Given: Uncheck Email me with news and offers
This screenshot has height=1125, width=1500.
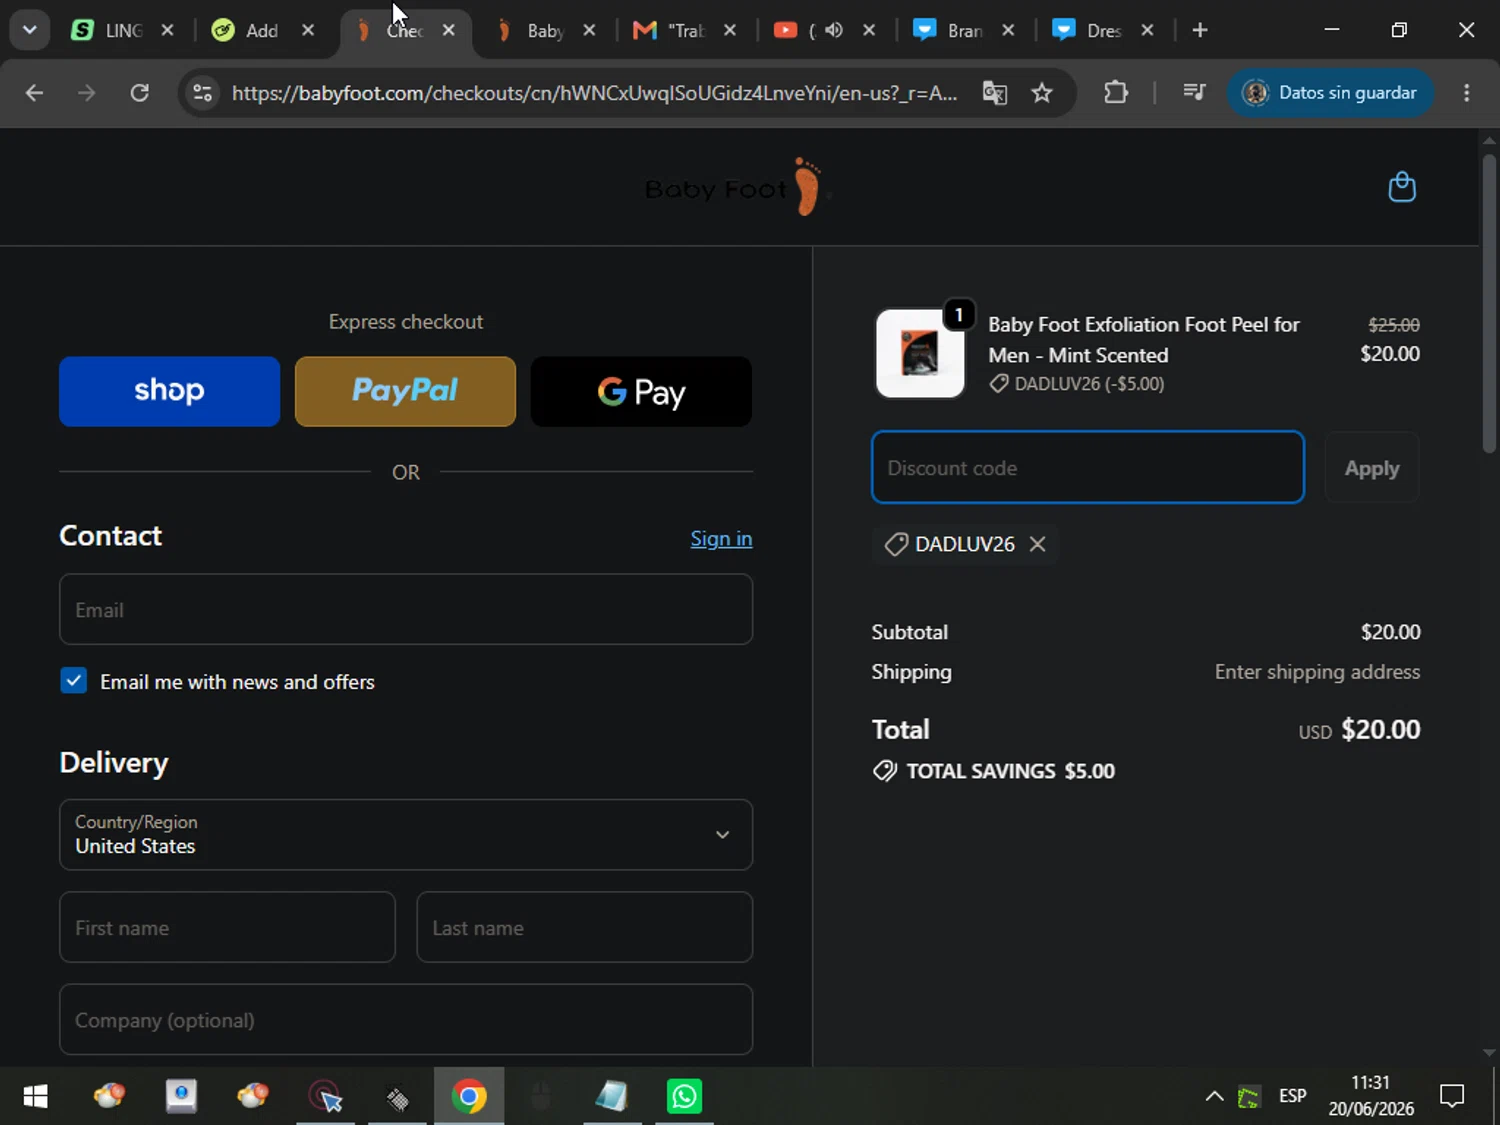Looking at the screenshot, I should point(73,681).
